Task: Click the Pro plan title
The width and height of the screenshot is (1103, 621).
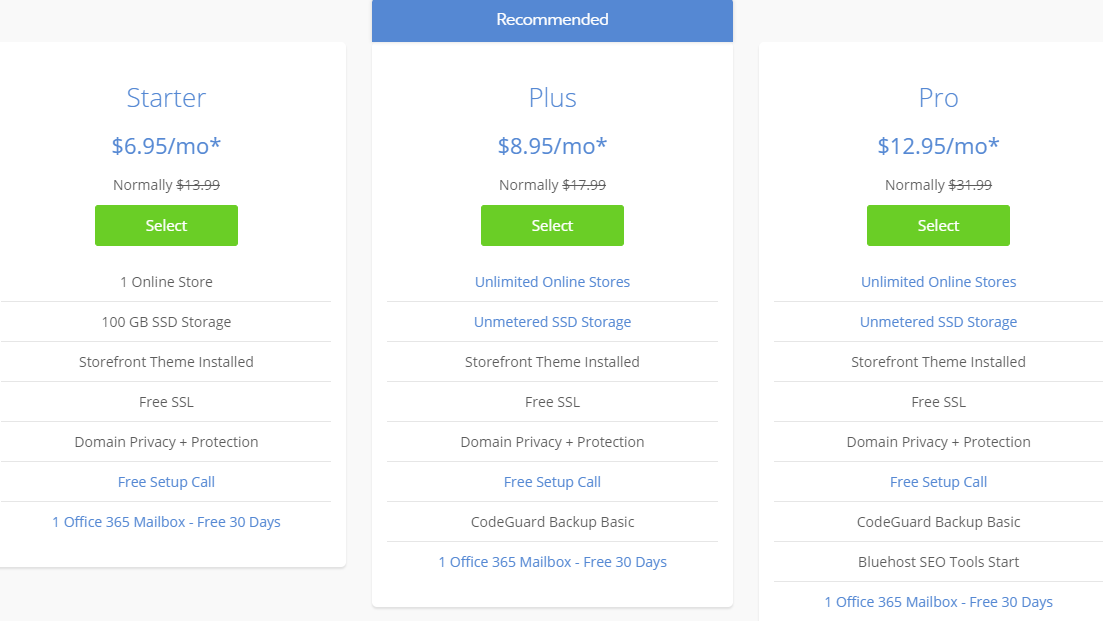Action: pos(938,98)
